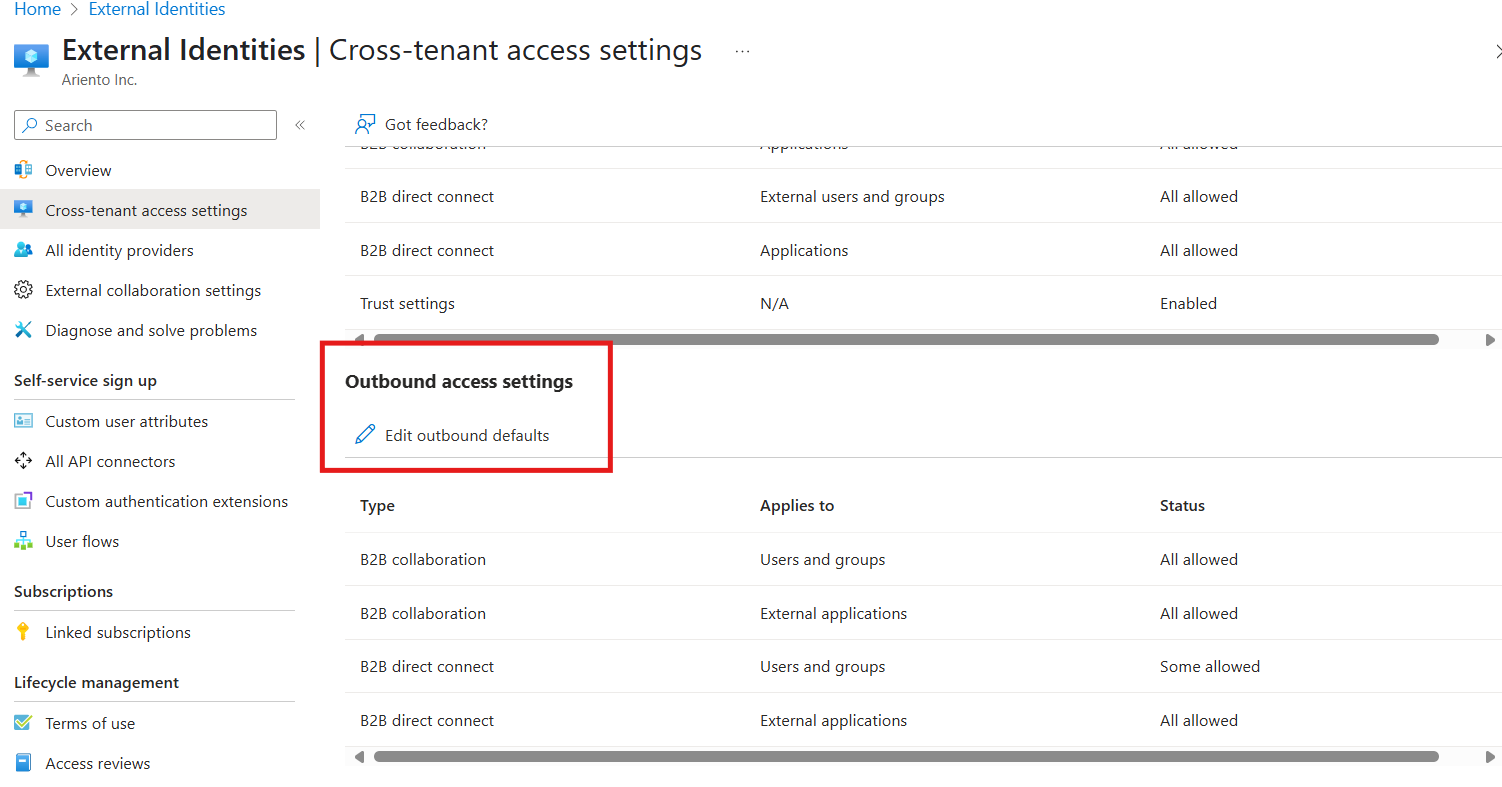Click the pencil icon for outbound defaults
This screenshot has width=1502, height=787.
[365, 435]
